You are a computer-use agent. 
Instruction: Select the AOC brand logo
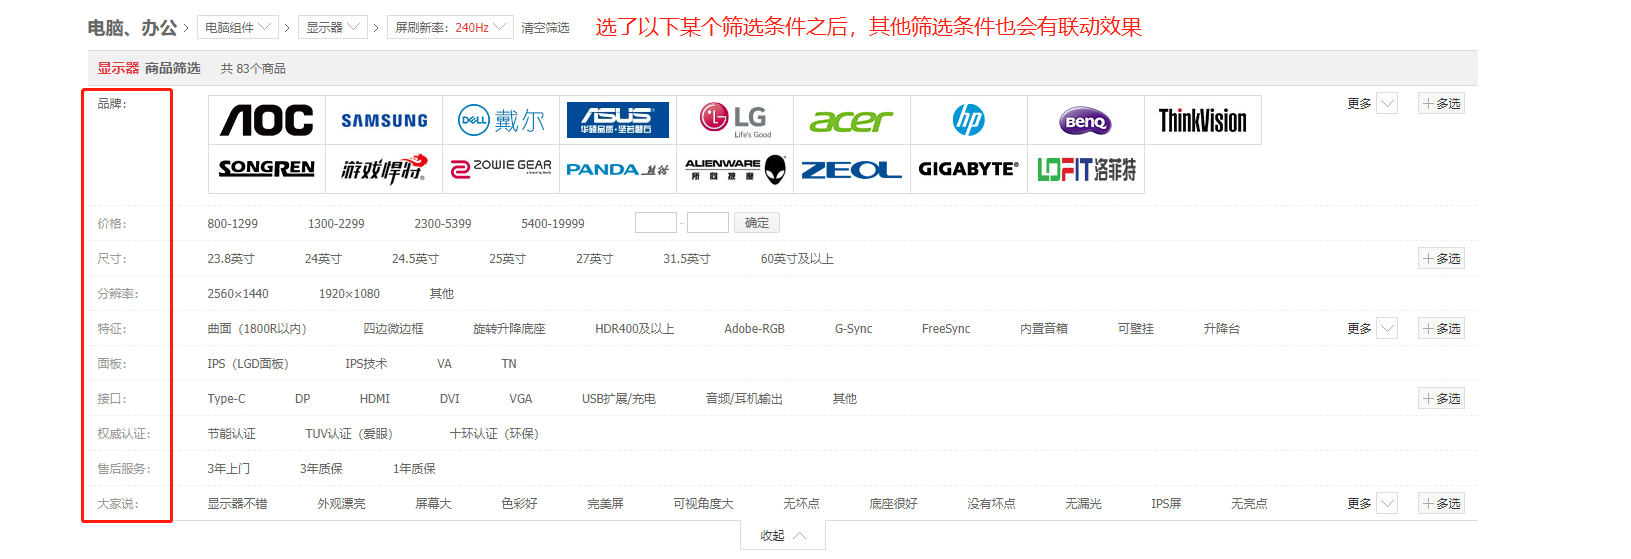[267, 120]
